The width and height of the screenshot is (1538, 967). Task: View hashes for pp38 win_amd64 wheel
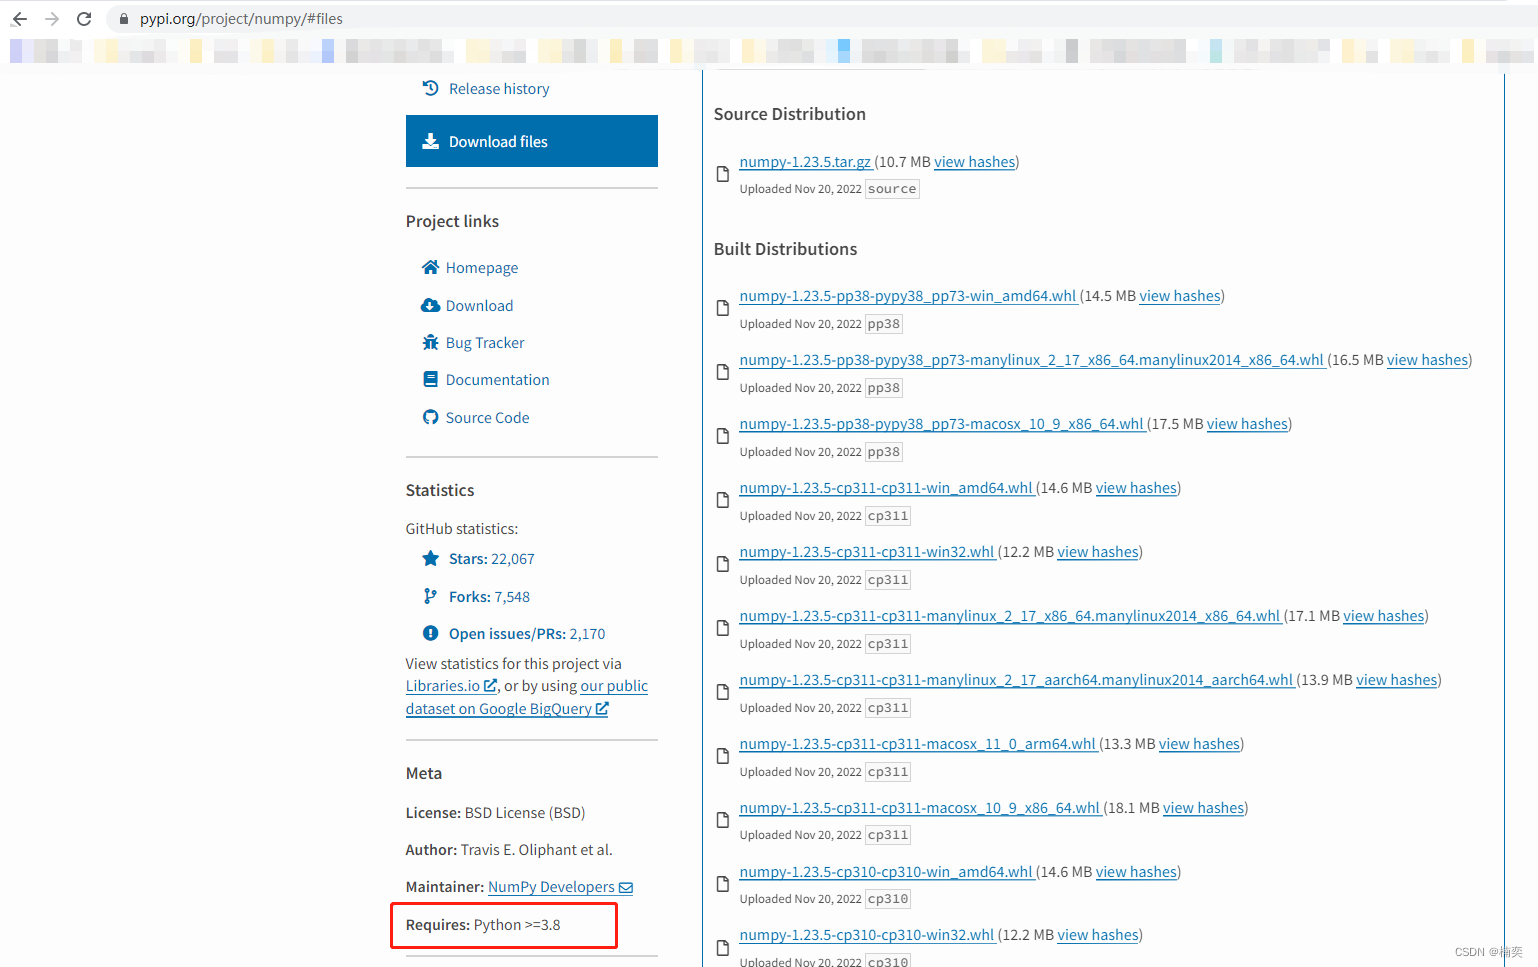[x=1180, y=296]
